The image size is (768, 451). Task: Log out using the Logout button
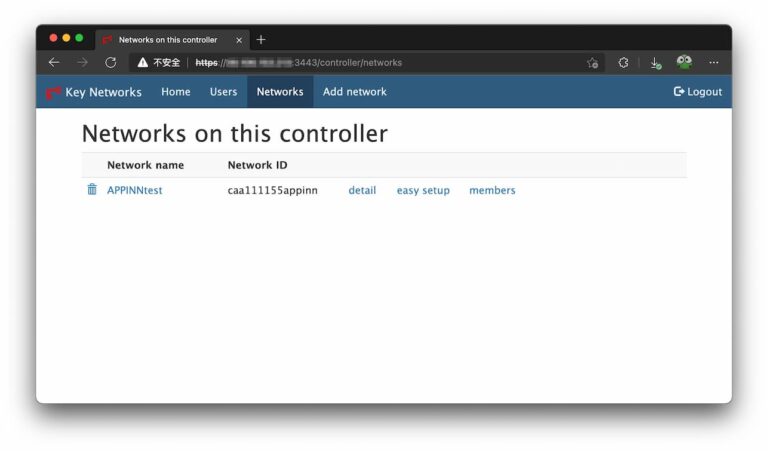(698, 92)
